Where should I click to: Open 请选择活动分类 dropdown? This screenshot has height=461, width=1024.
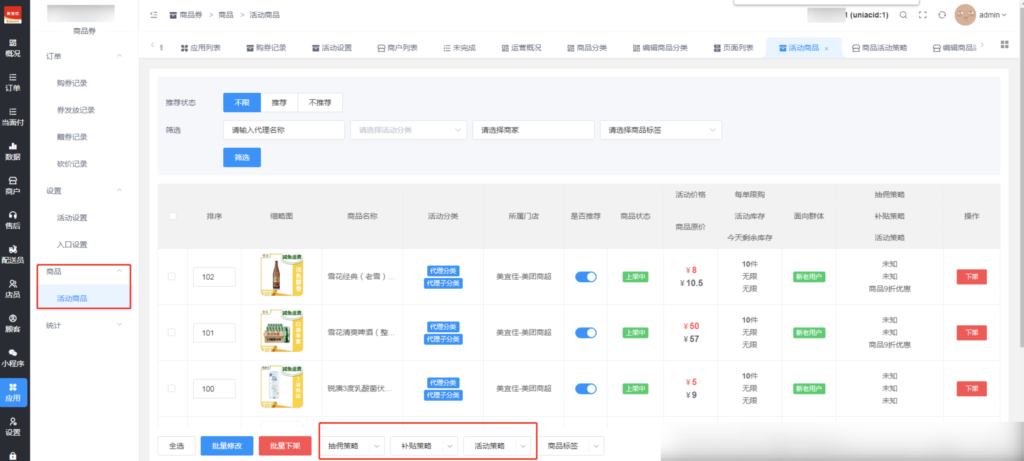click(x=409, y=130)
